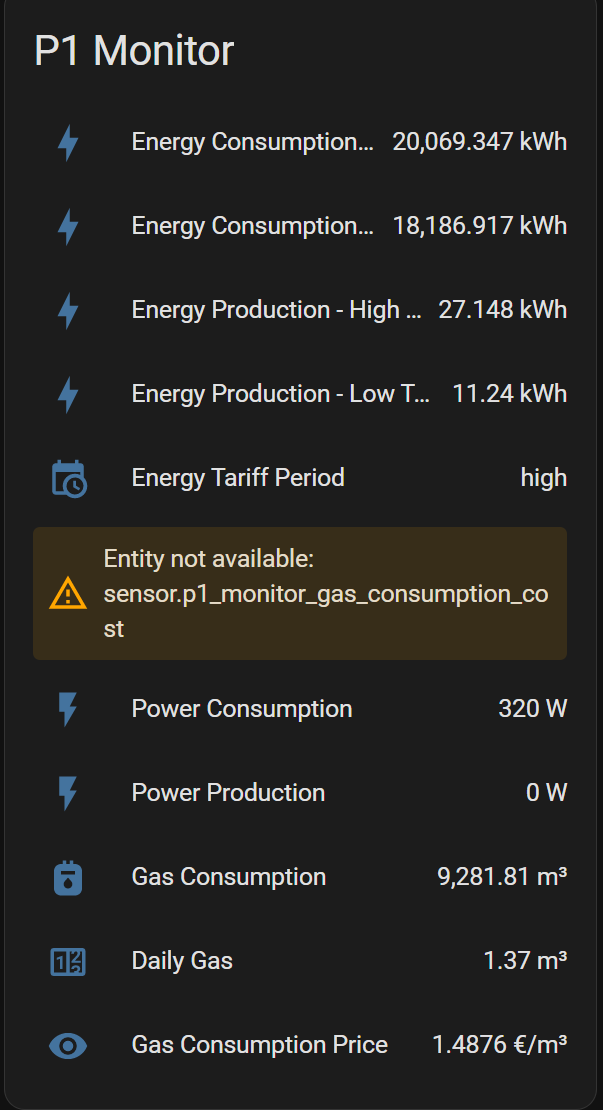Open the Energy Tariff Period entity
The image size is (603, 1110).
238,478
